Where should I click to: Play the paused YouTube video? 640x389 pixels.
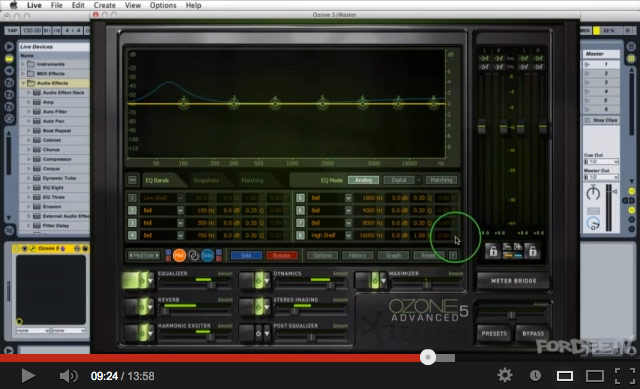pyautogui.click(x=28, y=376)
